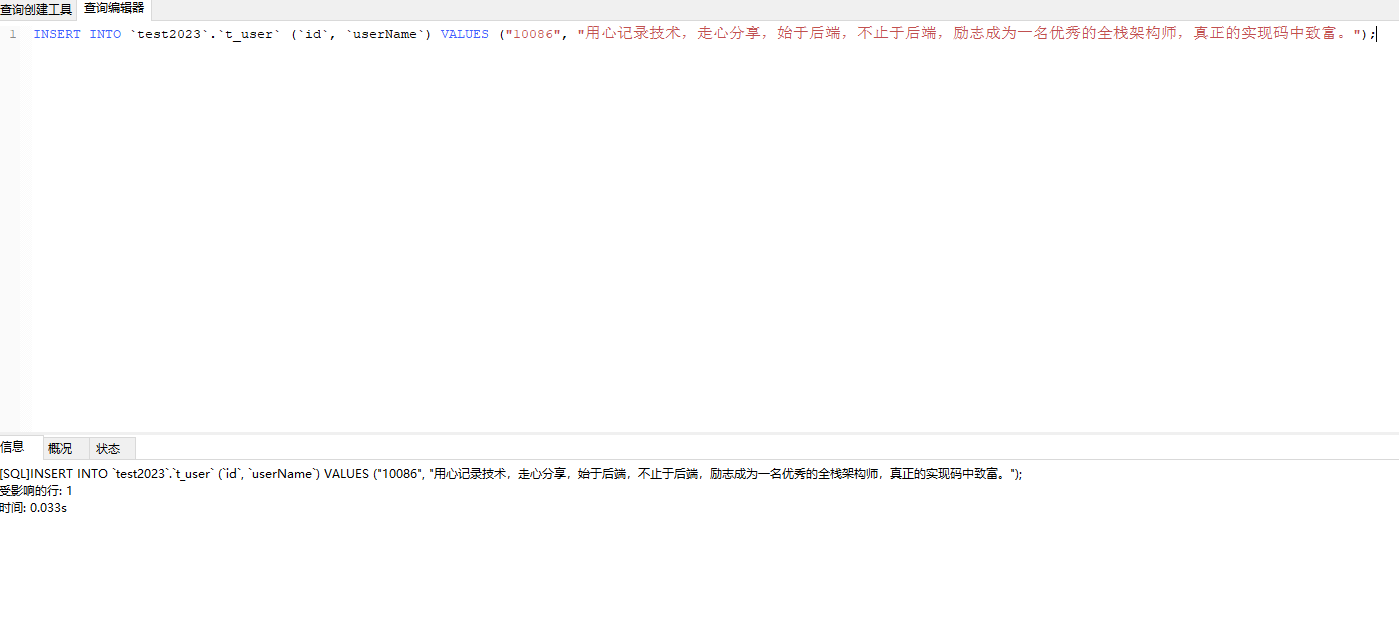Click the INTO keyword in the SQL editor
The width and height of the screenshot is (1399, 628).
[x=105, y=34]
